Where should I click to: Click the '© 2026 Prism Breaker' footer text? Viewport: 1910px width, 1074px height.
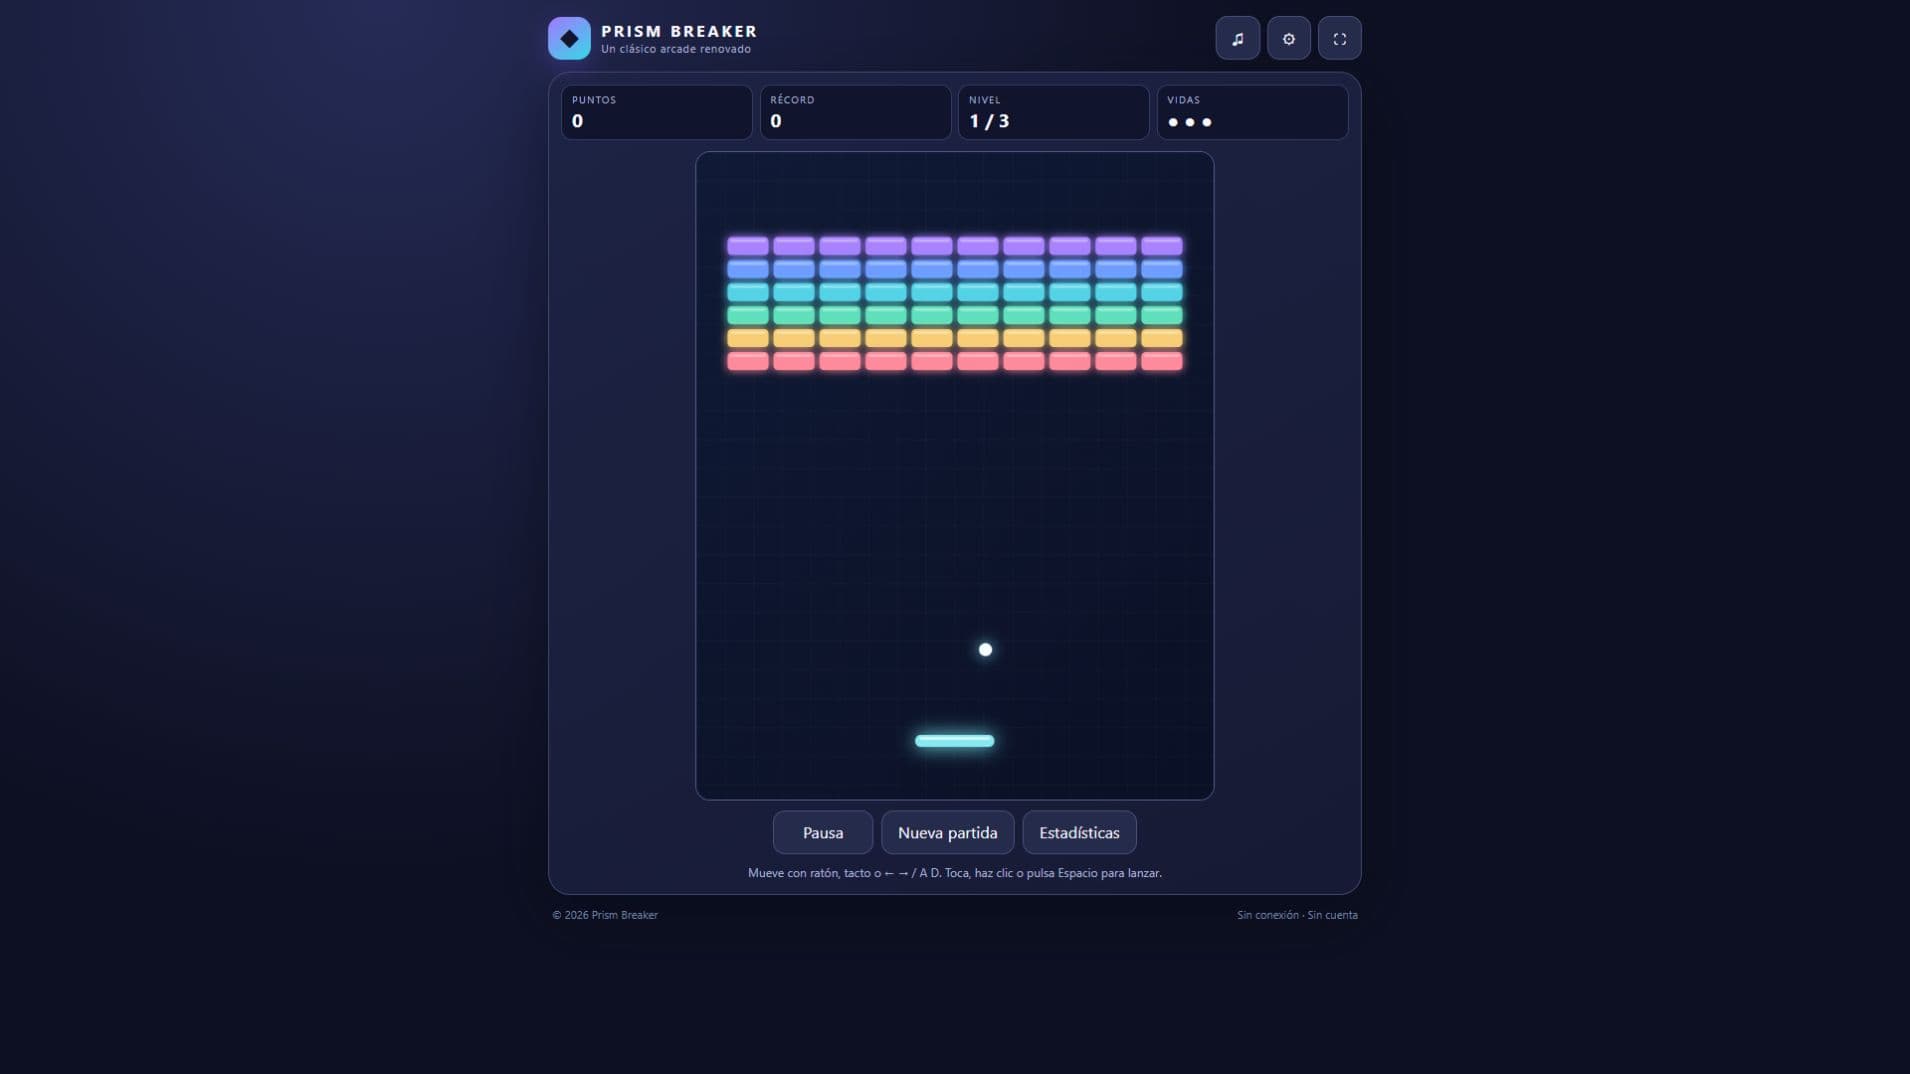point(605,915)
